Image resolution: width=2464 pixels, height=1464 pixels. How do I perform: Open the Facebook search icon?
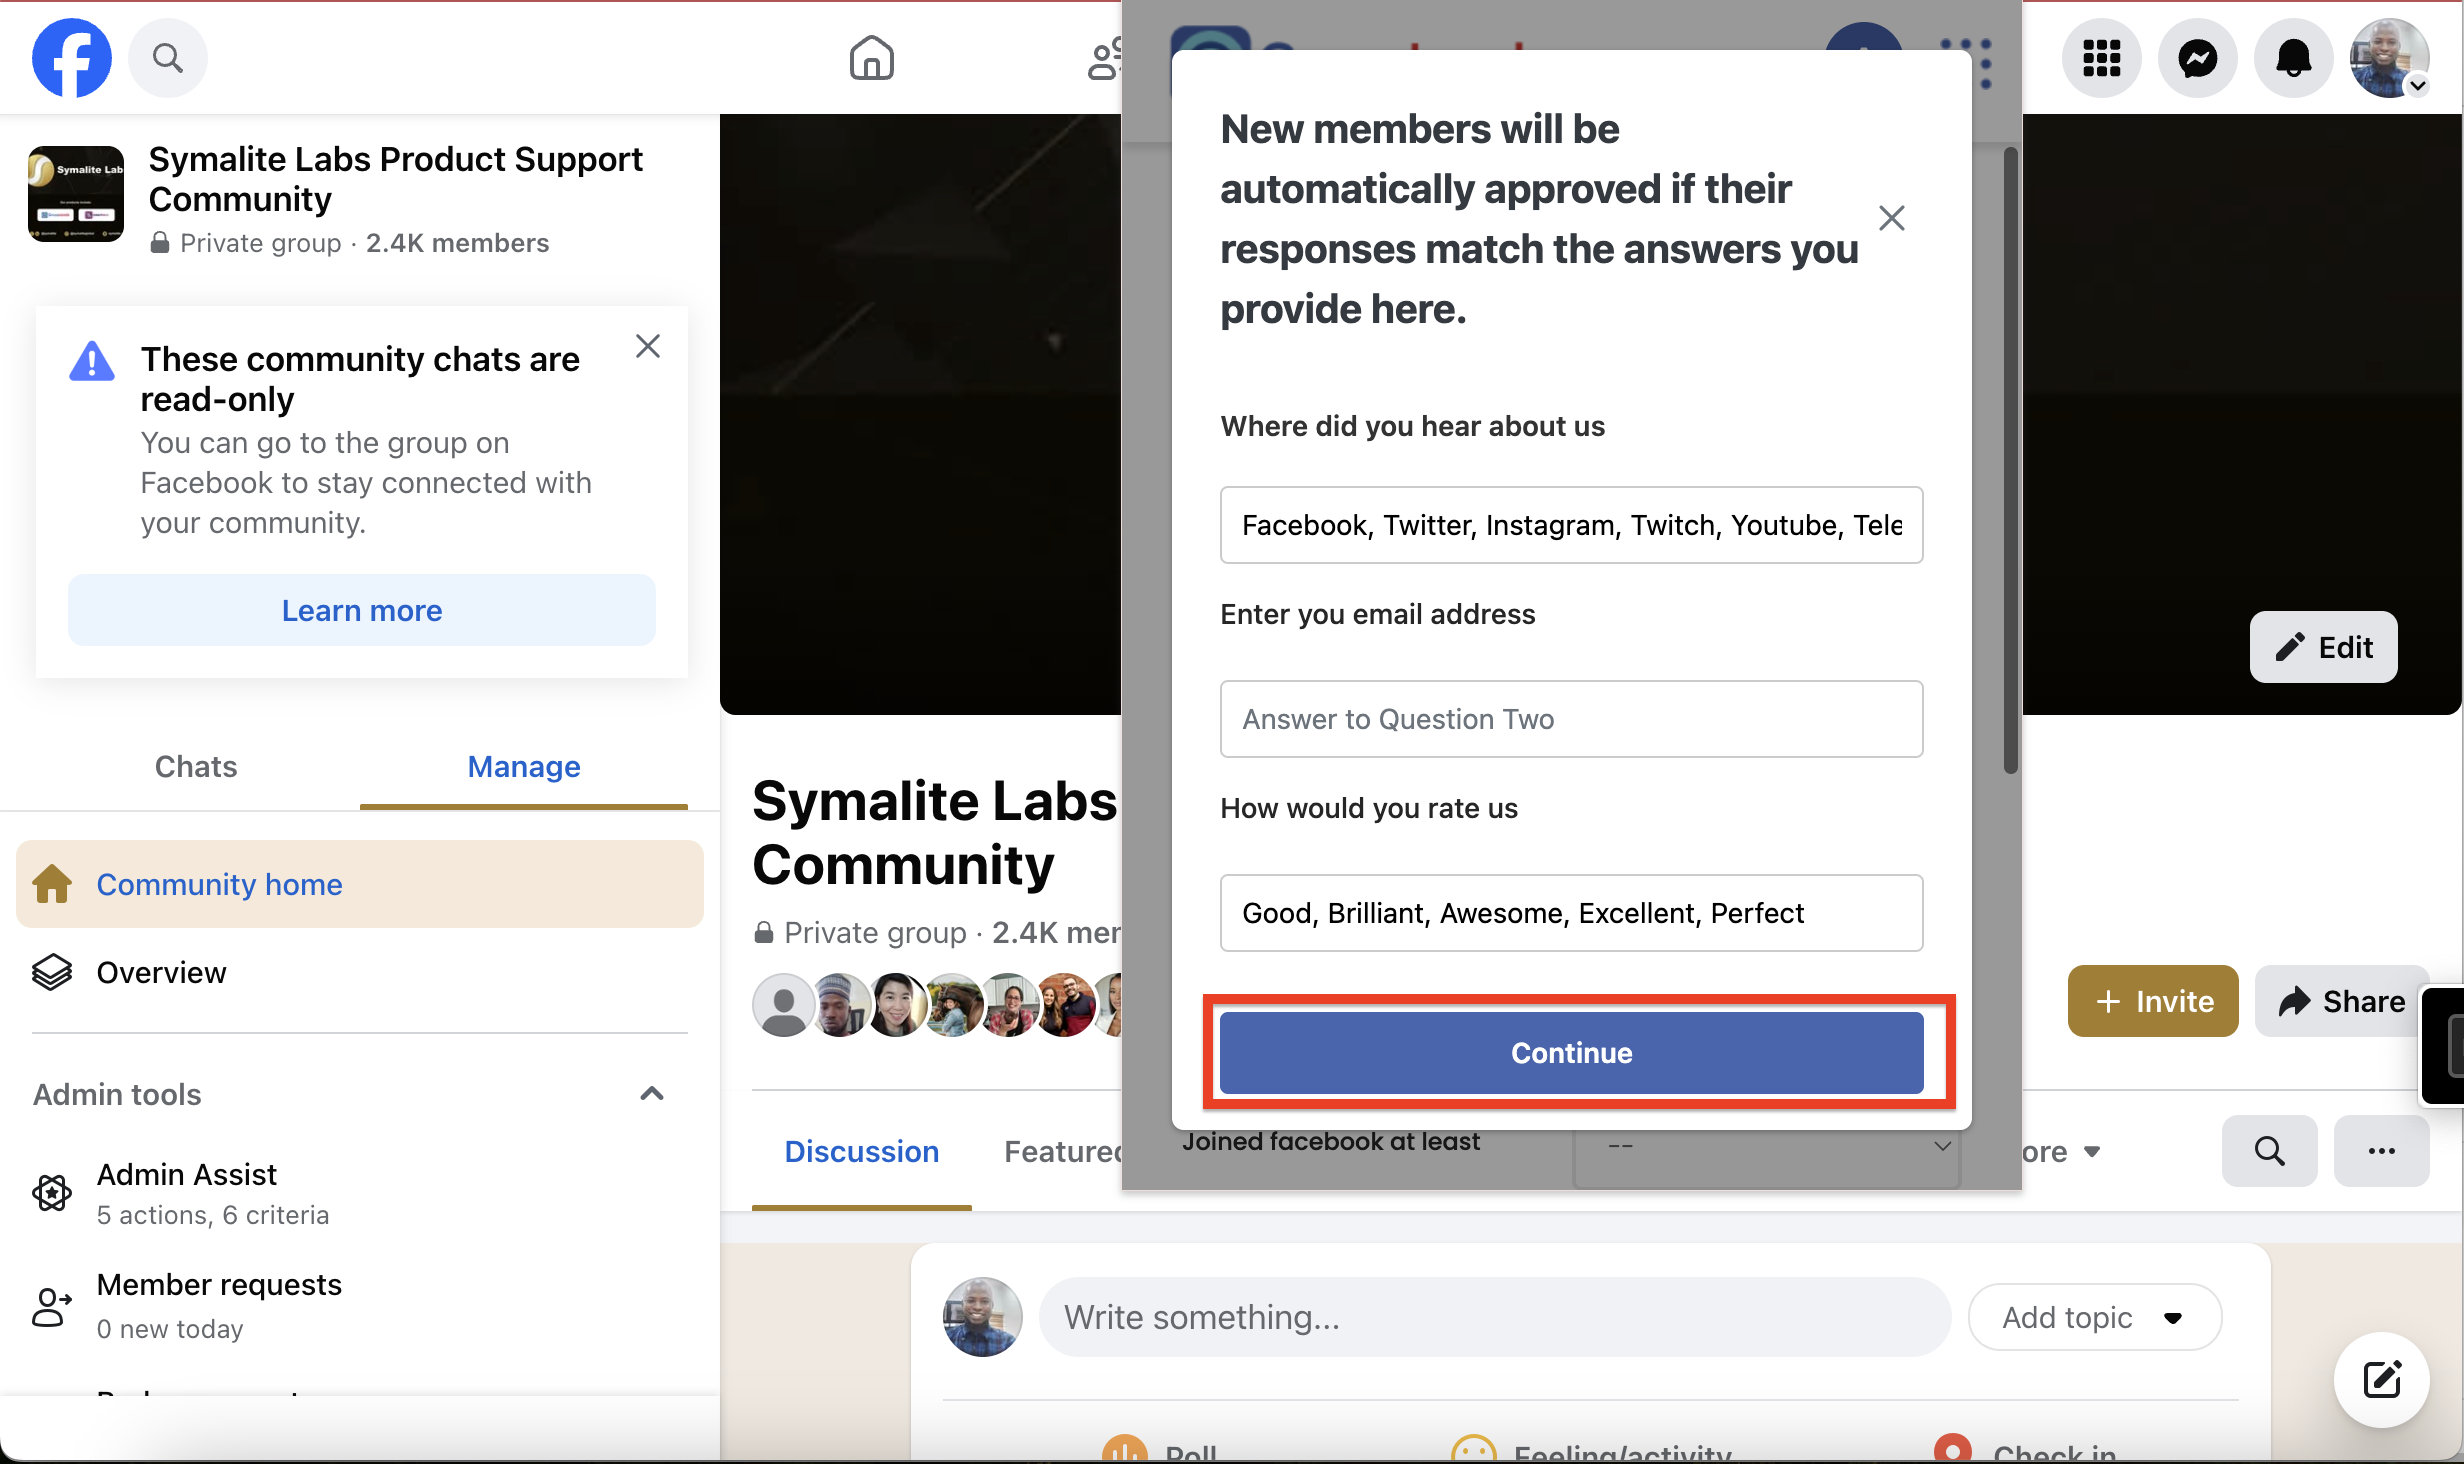click(168, 58)
